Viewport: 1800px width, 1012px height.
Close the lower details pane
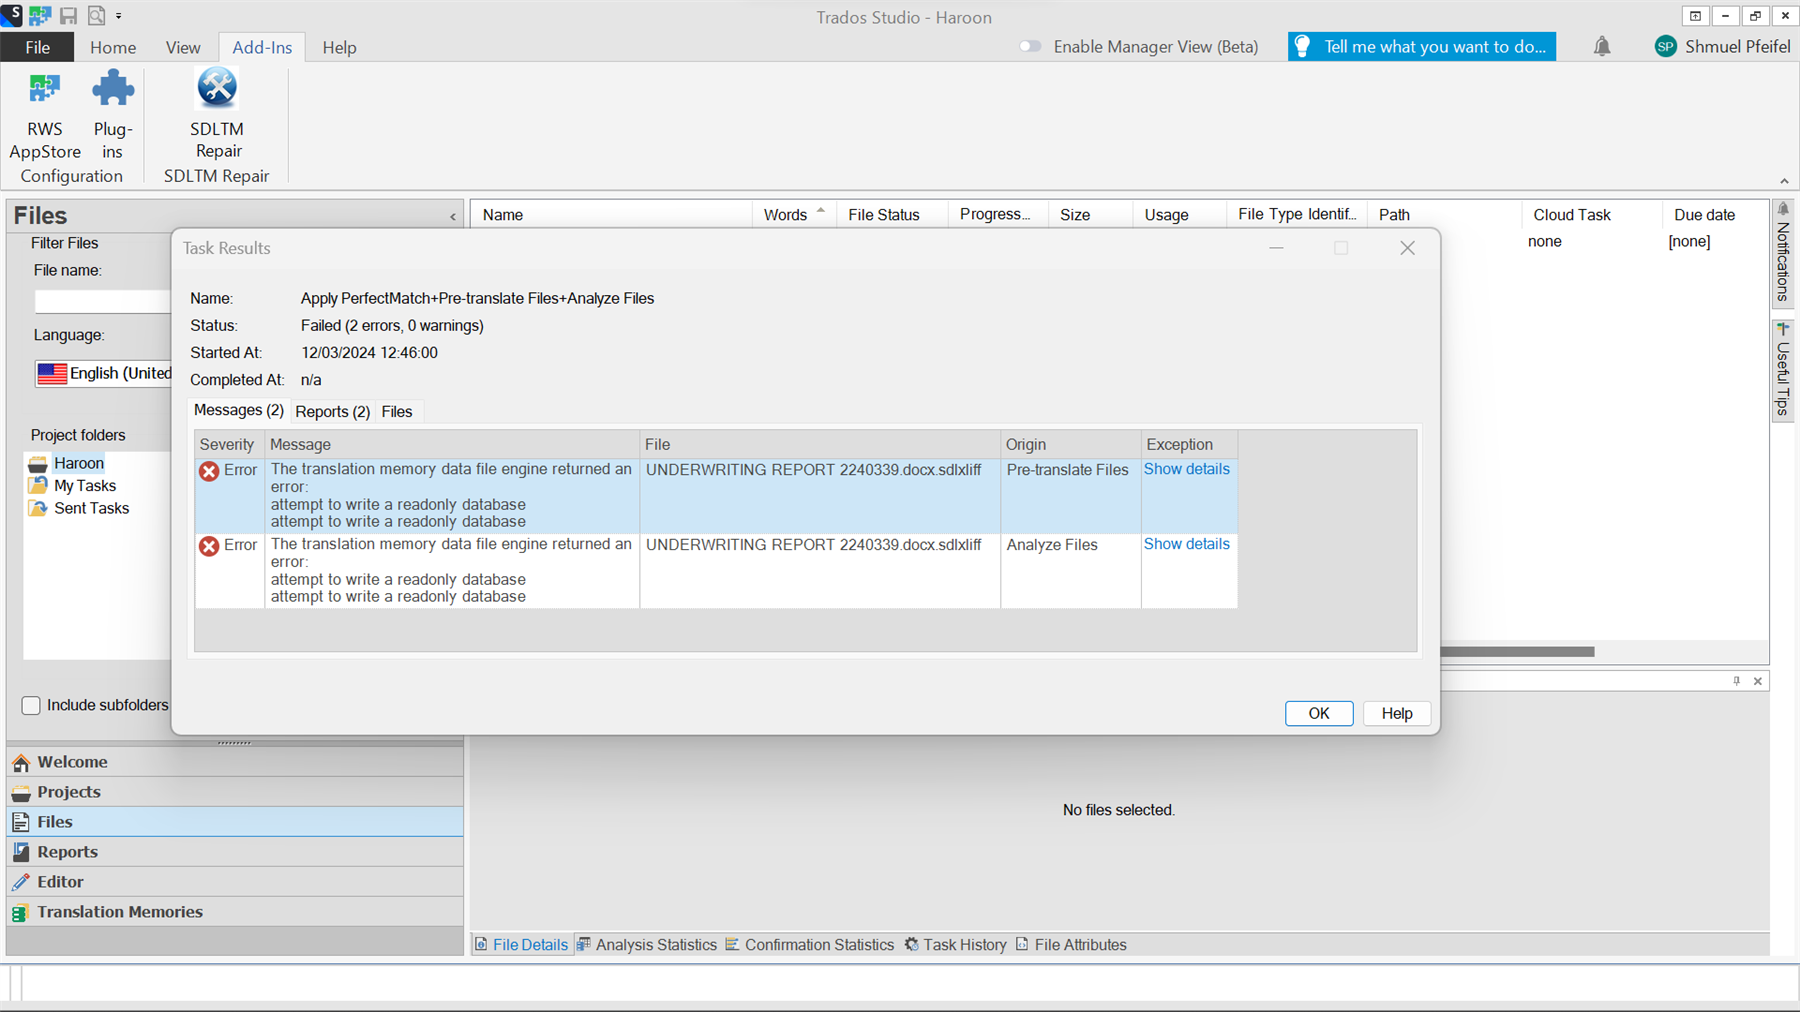1758,681
